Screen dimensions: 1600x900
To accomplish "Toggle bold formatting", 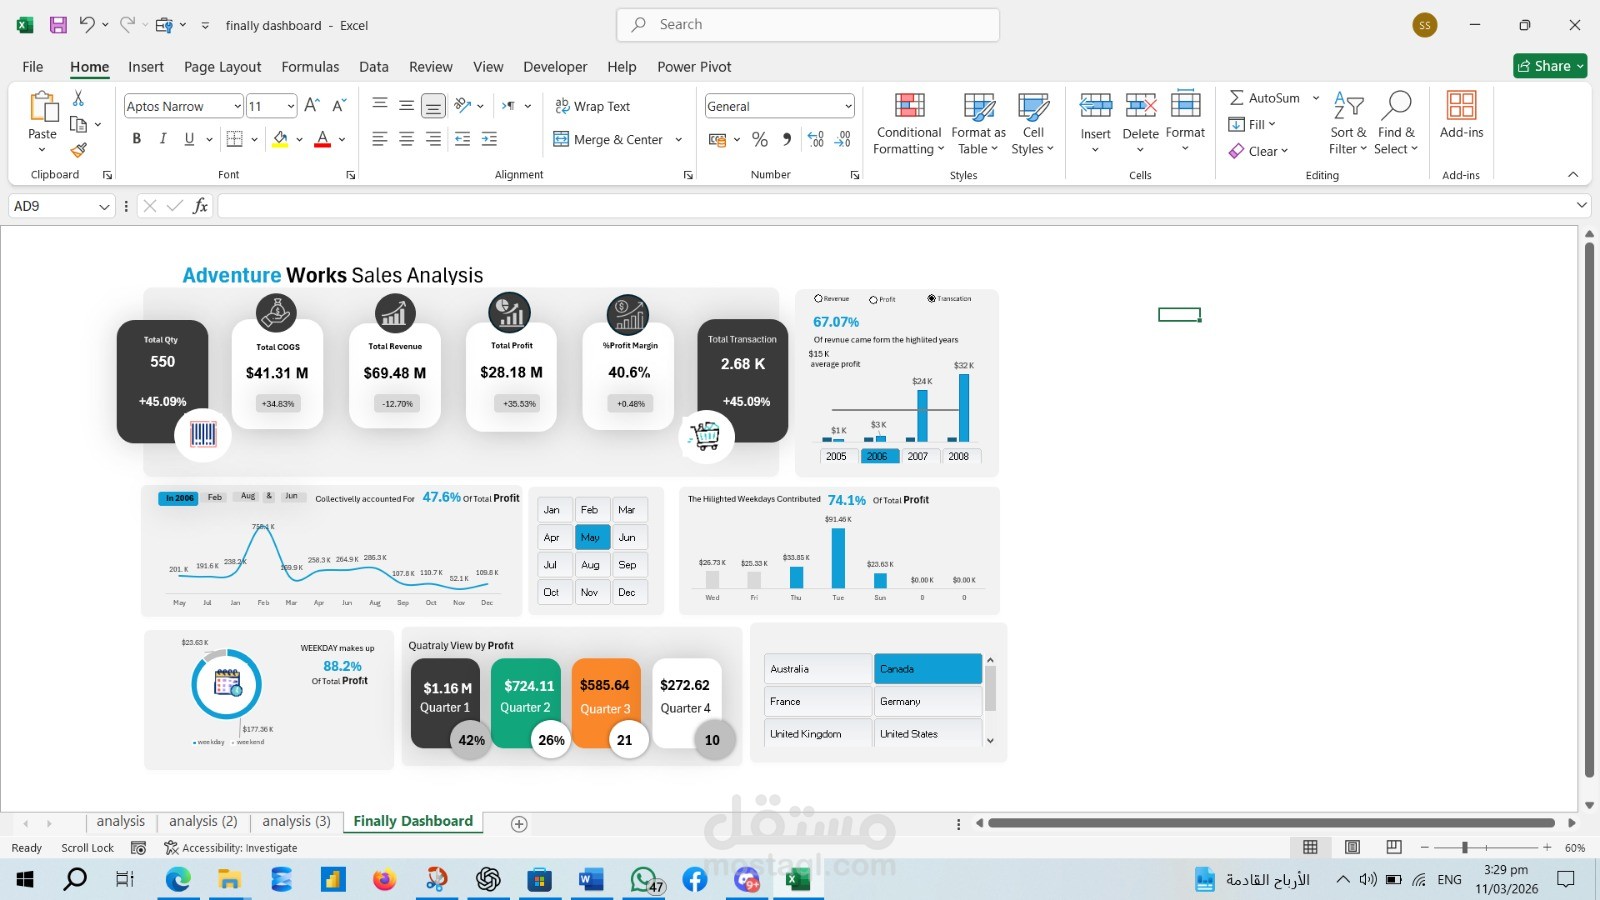I will tap(137, 139).
